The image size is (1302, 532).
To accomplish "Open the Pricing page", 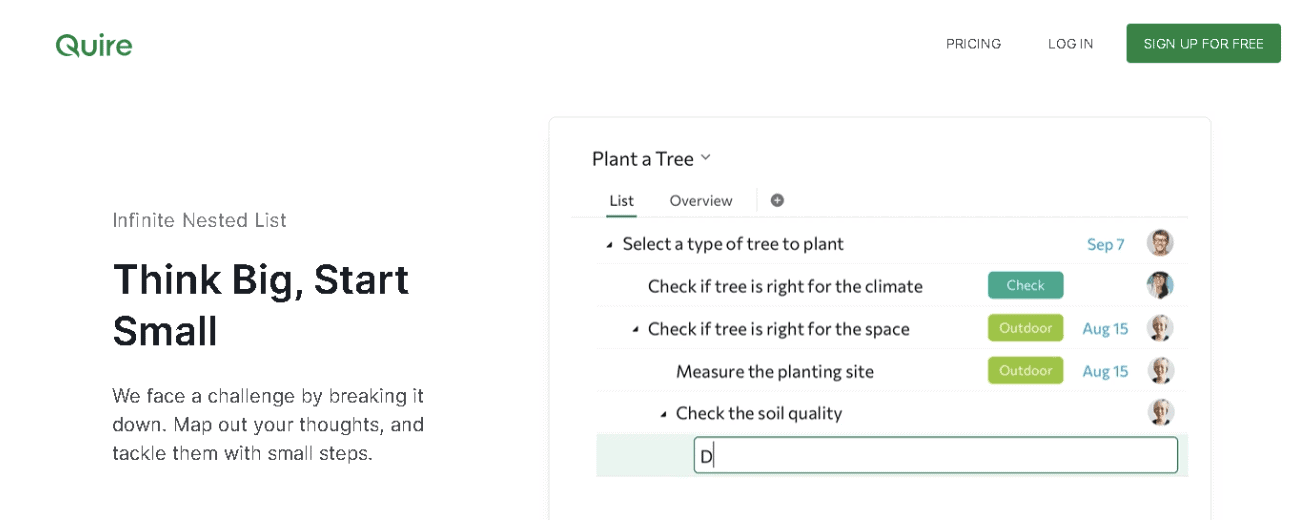I will [x=973, y=44].
